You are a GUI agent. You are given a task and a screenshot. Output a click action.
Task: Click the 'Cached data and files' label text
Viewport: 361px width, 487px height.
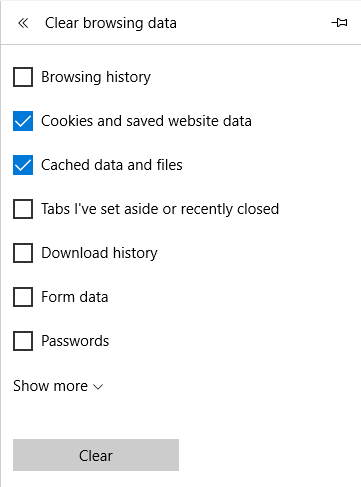tap(112, 165)
